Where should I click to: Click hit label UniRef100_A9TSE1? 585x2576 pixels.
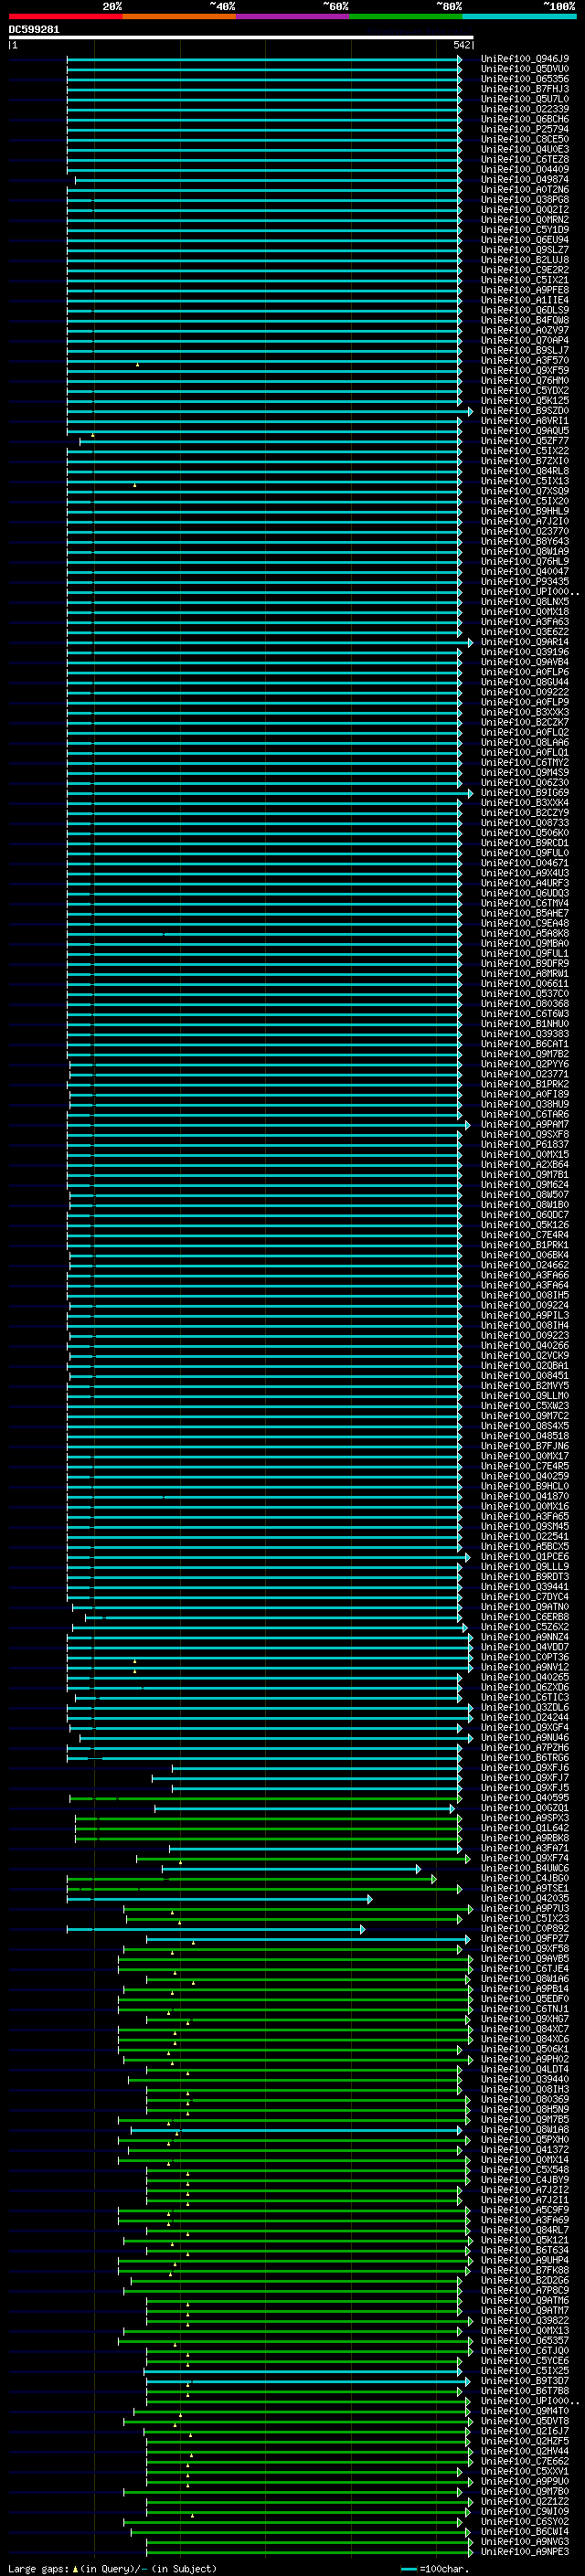(x=525, y=1888)
